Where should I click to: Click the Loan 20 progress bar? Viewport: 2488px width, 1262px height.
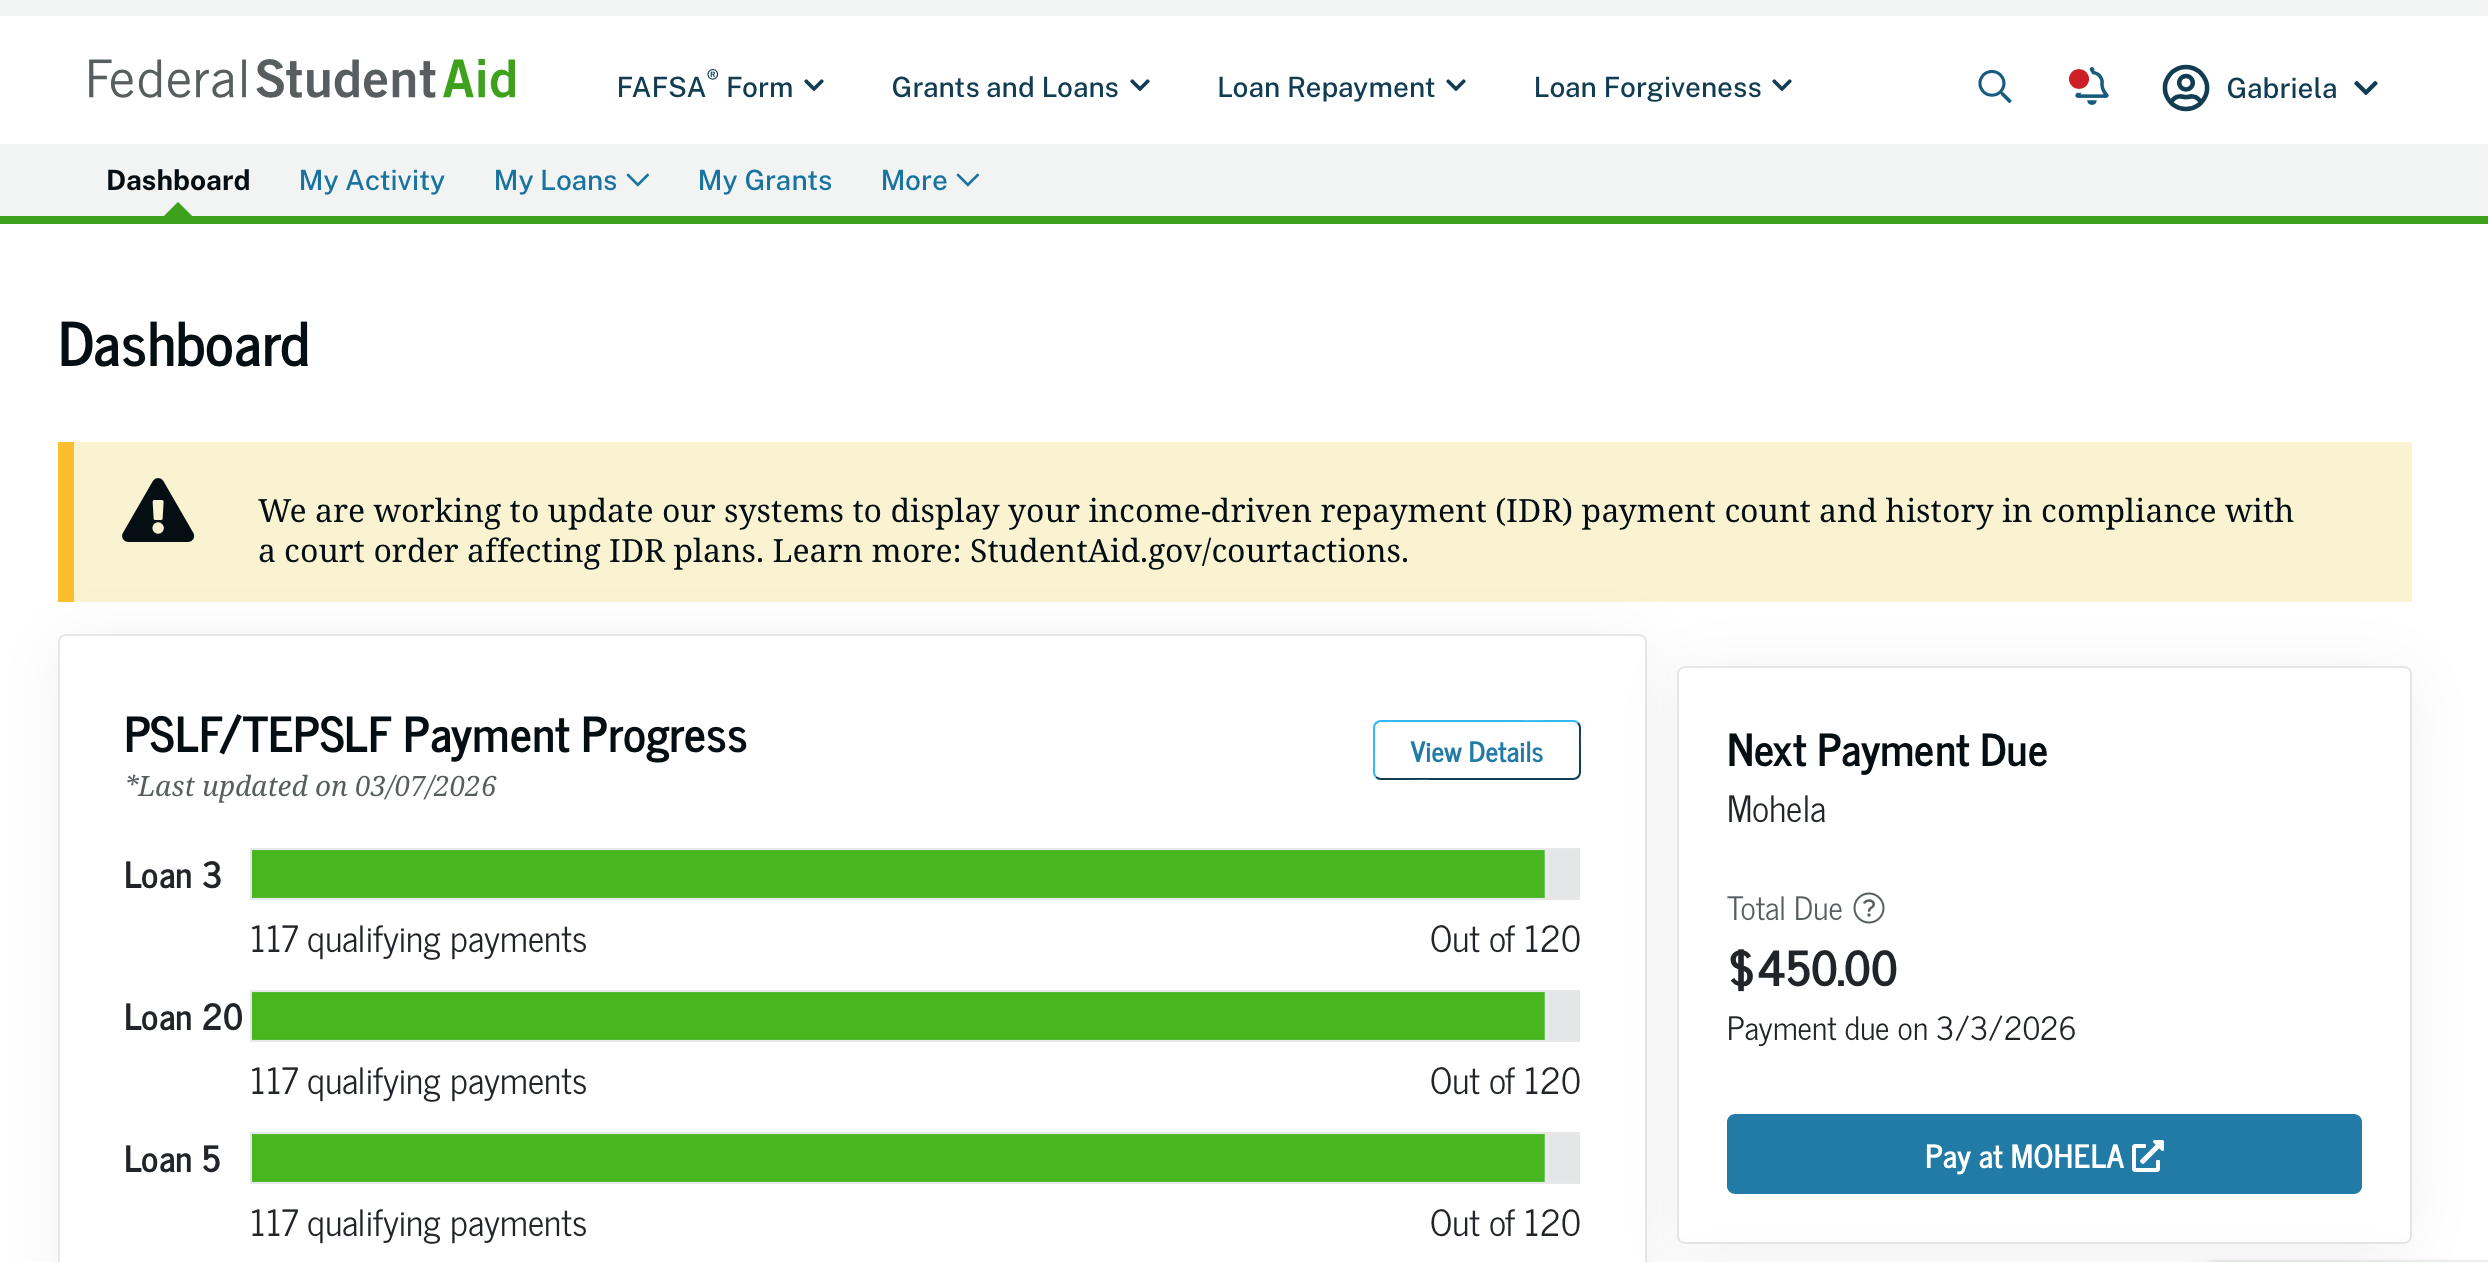pyautogui.click(x=914, y=1016)
